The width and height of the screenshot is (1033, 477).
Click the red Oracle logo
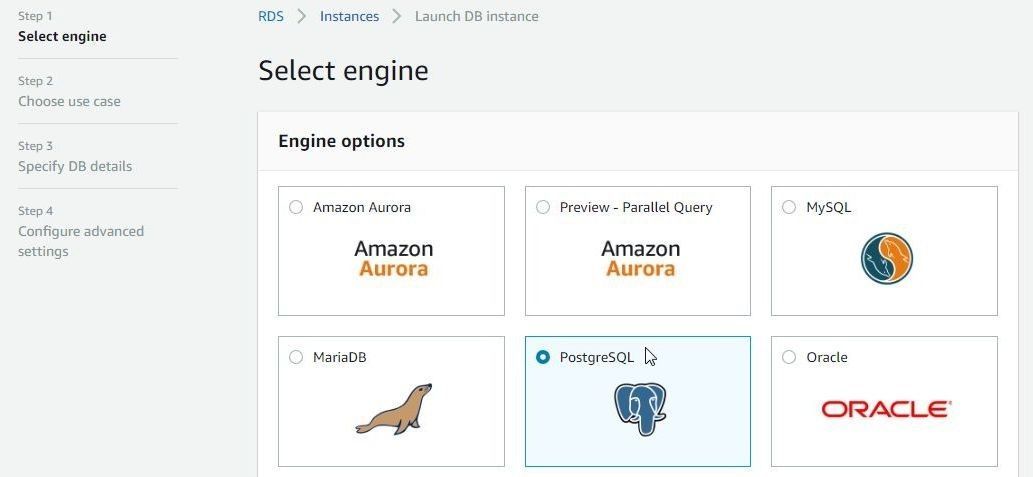[x=886, y=409]
